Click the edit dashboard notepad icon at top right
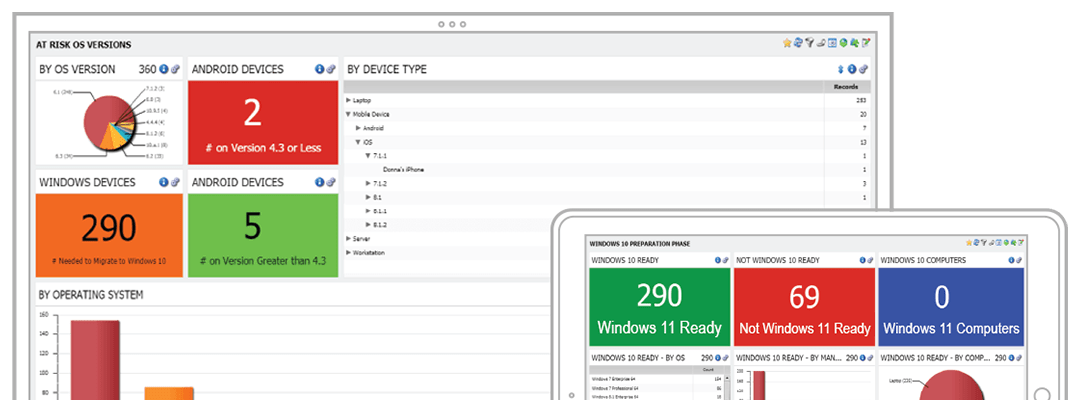The height and width of the screenshot is (400, 1080). point(866,43)
